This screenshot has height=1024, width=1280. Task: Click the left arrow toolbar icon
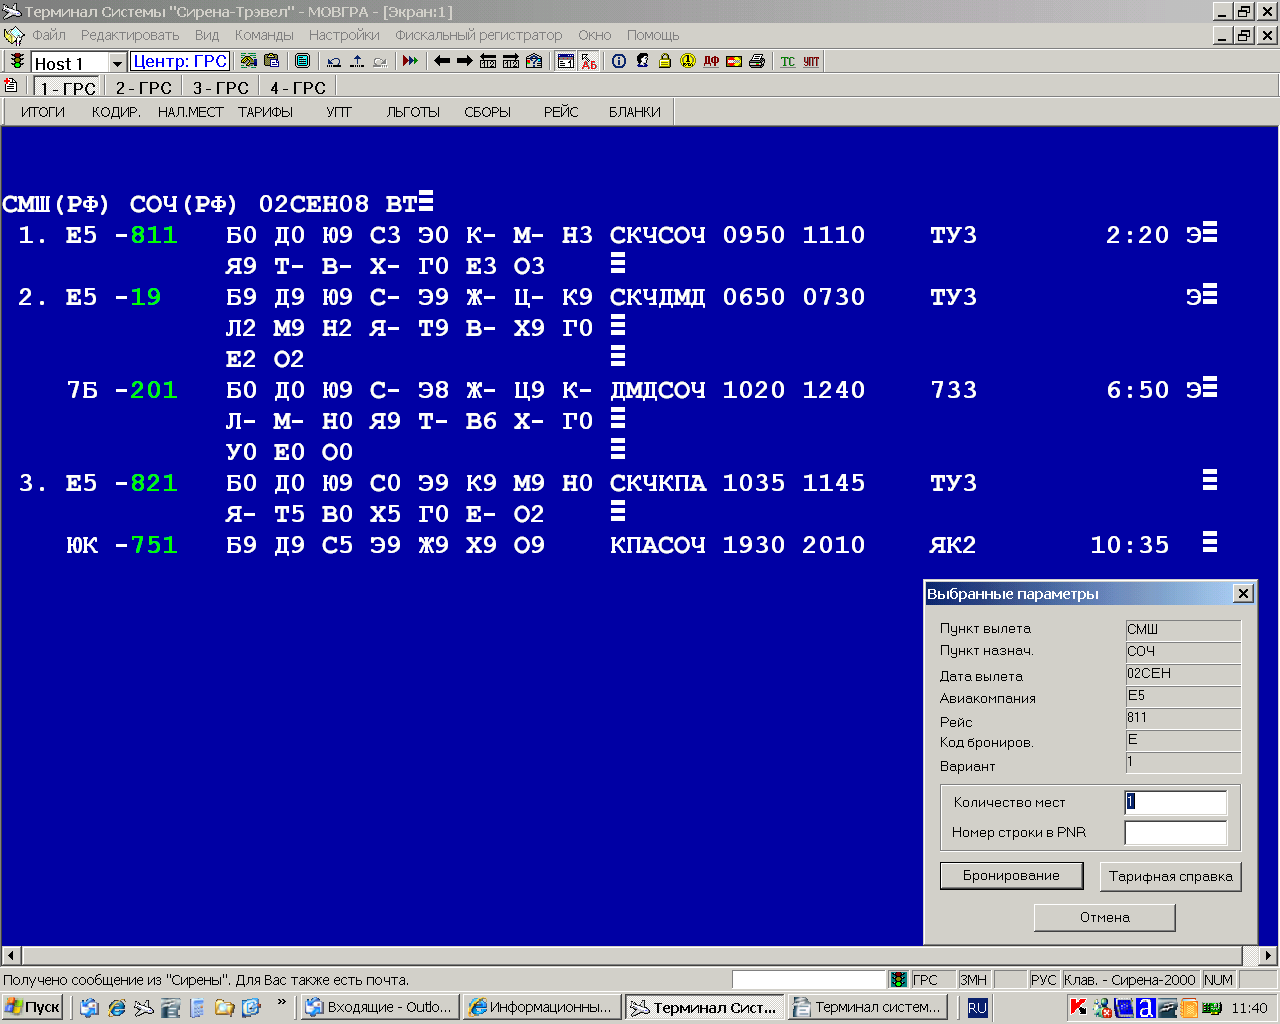(442, 61)
